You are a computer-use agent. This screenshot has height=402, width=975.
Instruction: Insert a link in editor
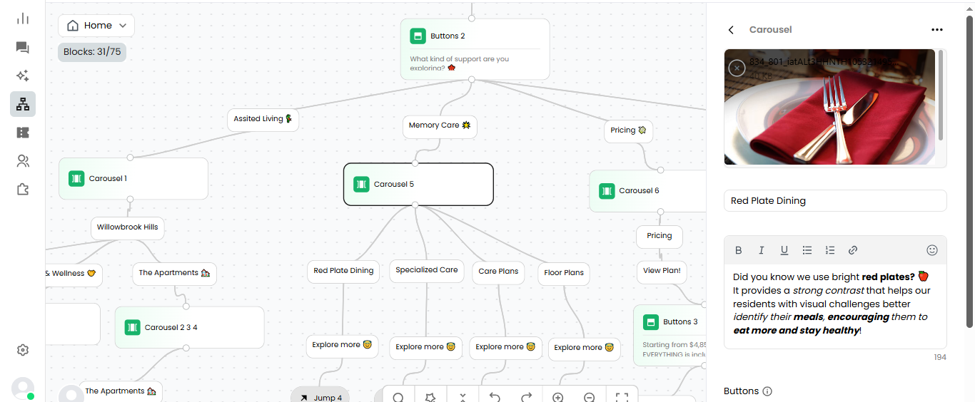(x=853, y=250)
